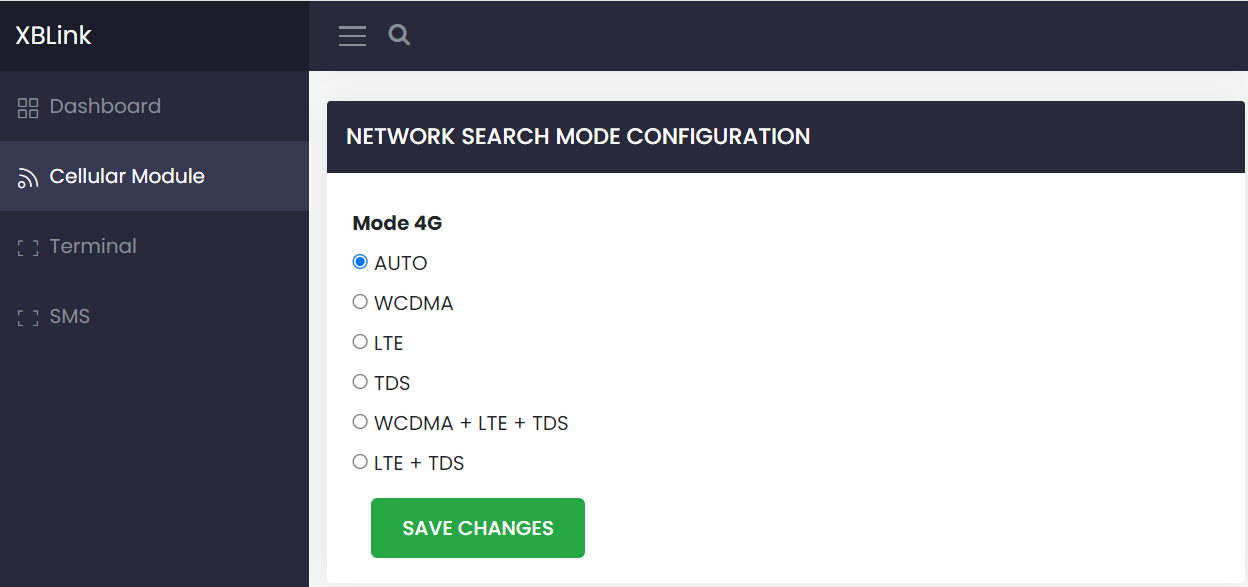This screenshot has width=1248, height=587.
Task: Pick the TDS only radio option
Action: 360,382
